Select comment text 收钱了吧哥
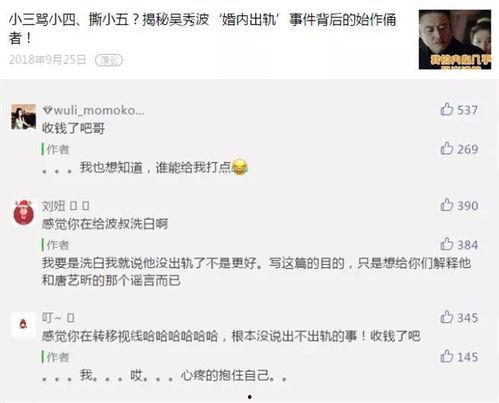 click(73, 128)
